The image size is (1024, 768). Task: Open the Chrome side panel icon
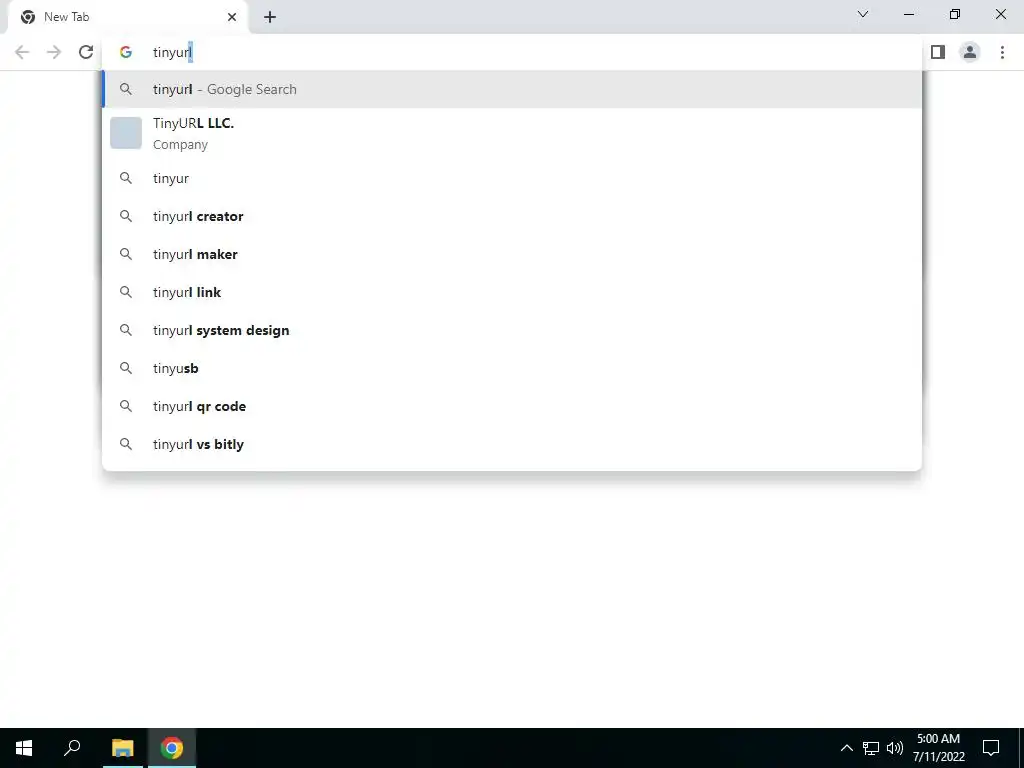(x=938, y=52)
